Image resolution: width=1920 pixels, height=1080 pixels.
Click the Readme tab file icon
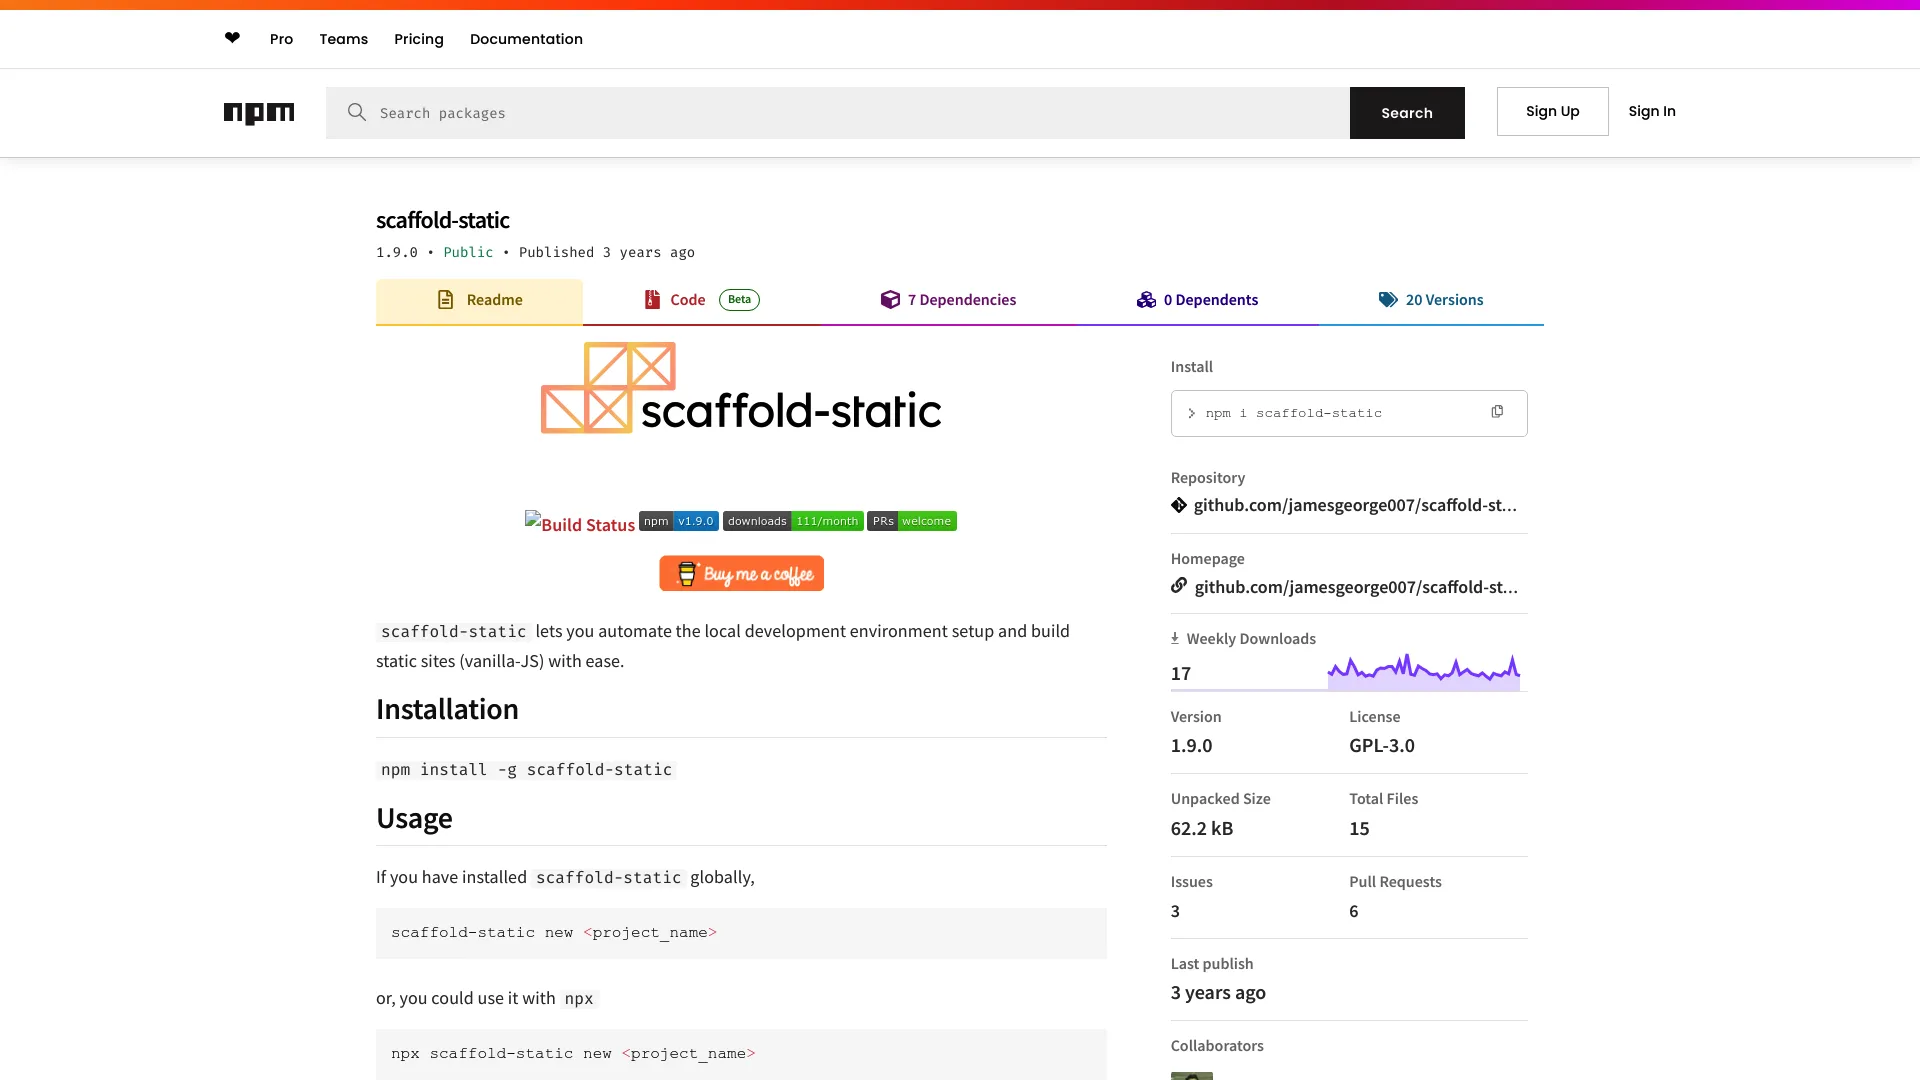[x=446, y=299]
